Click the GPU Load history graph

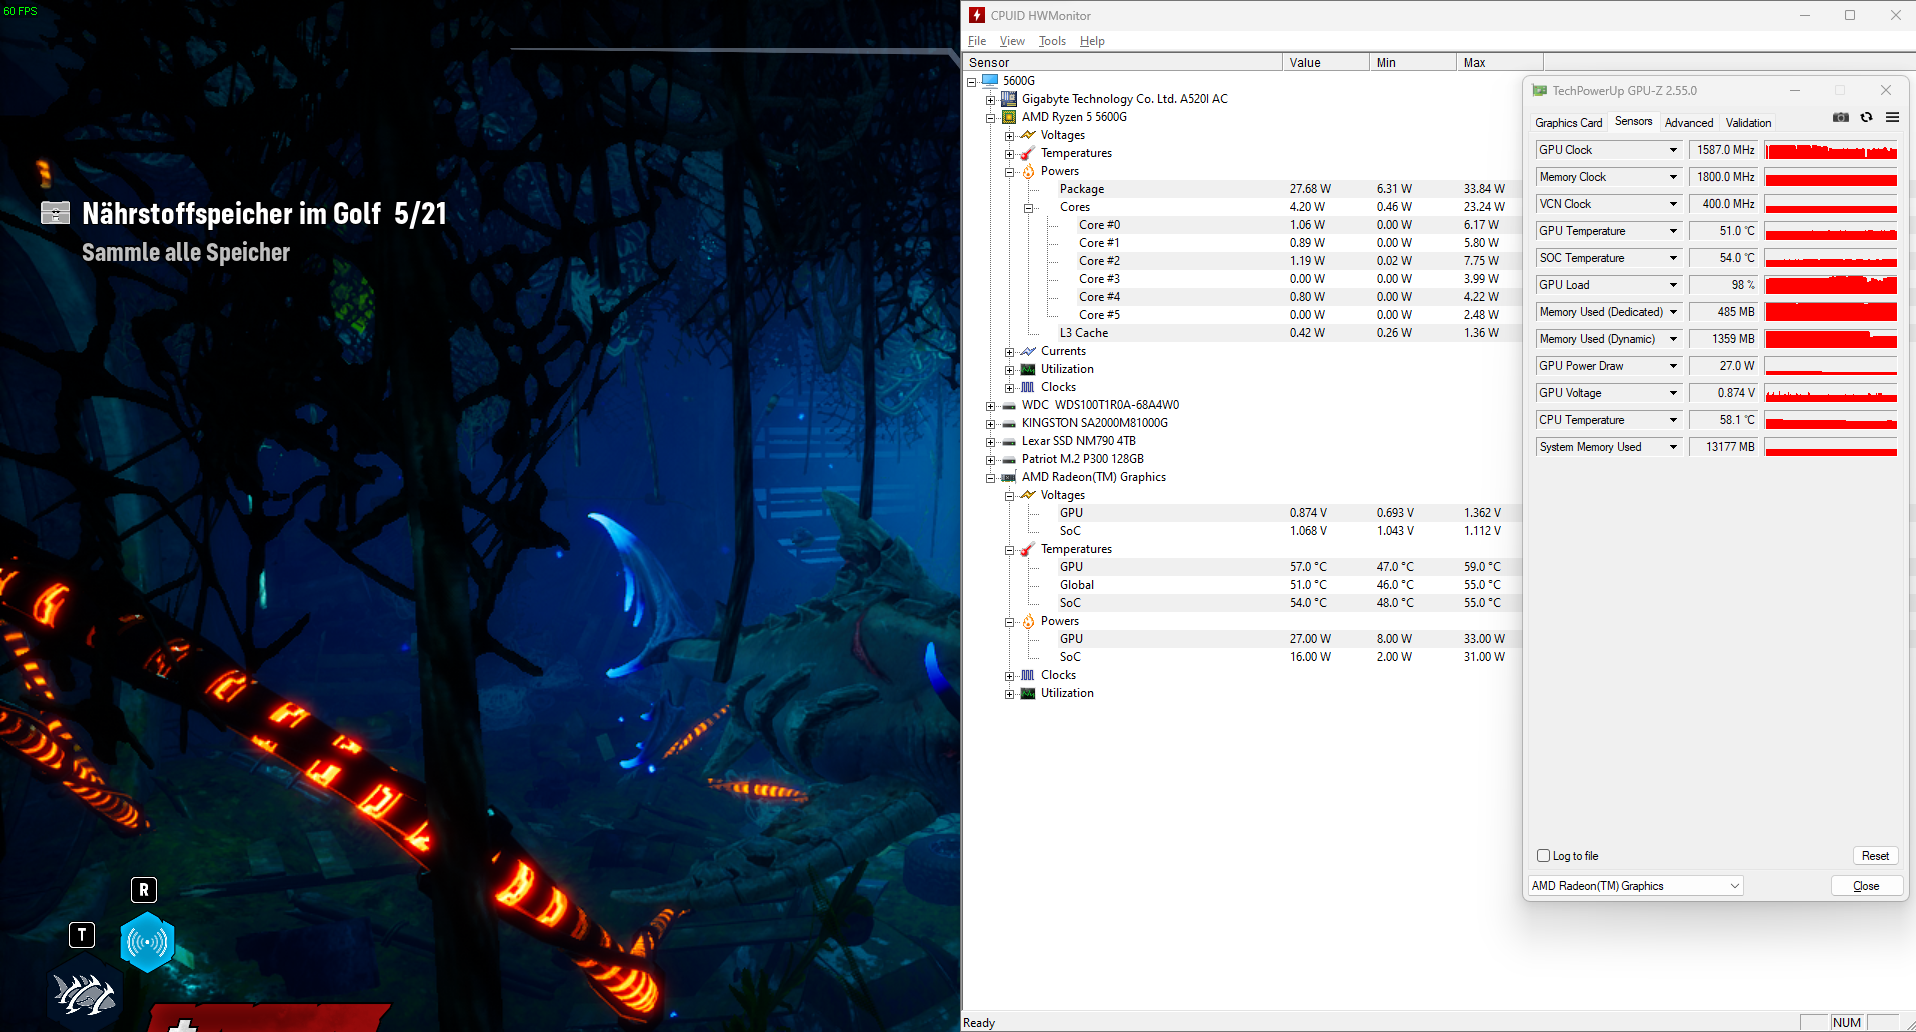(1831, 285)
